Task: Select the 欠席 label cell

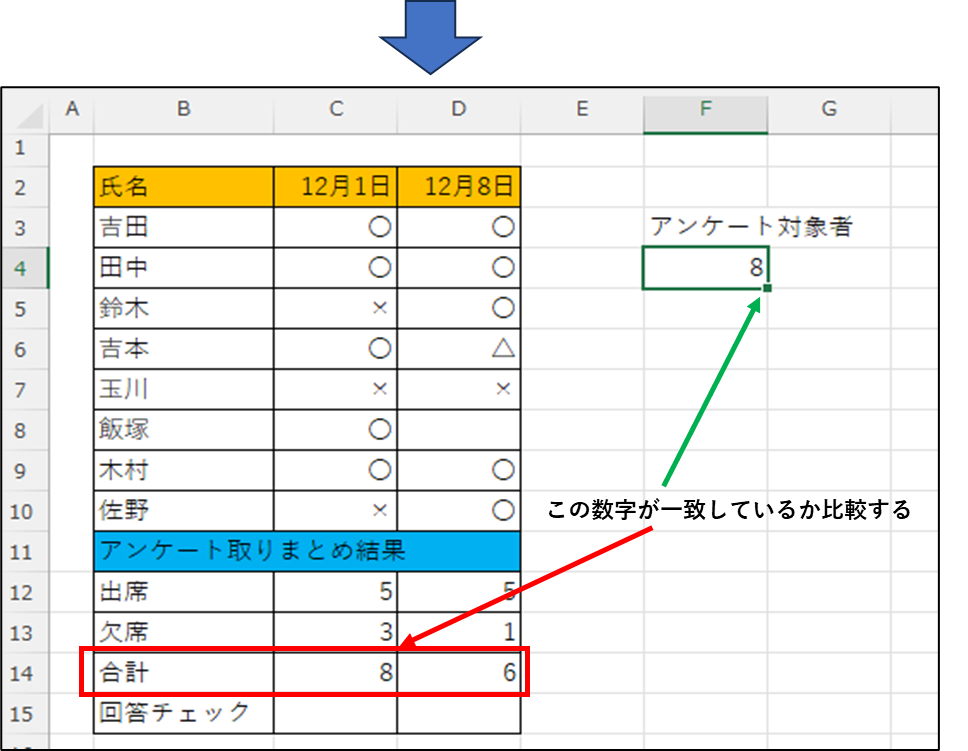Action: click(183, 632)
